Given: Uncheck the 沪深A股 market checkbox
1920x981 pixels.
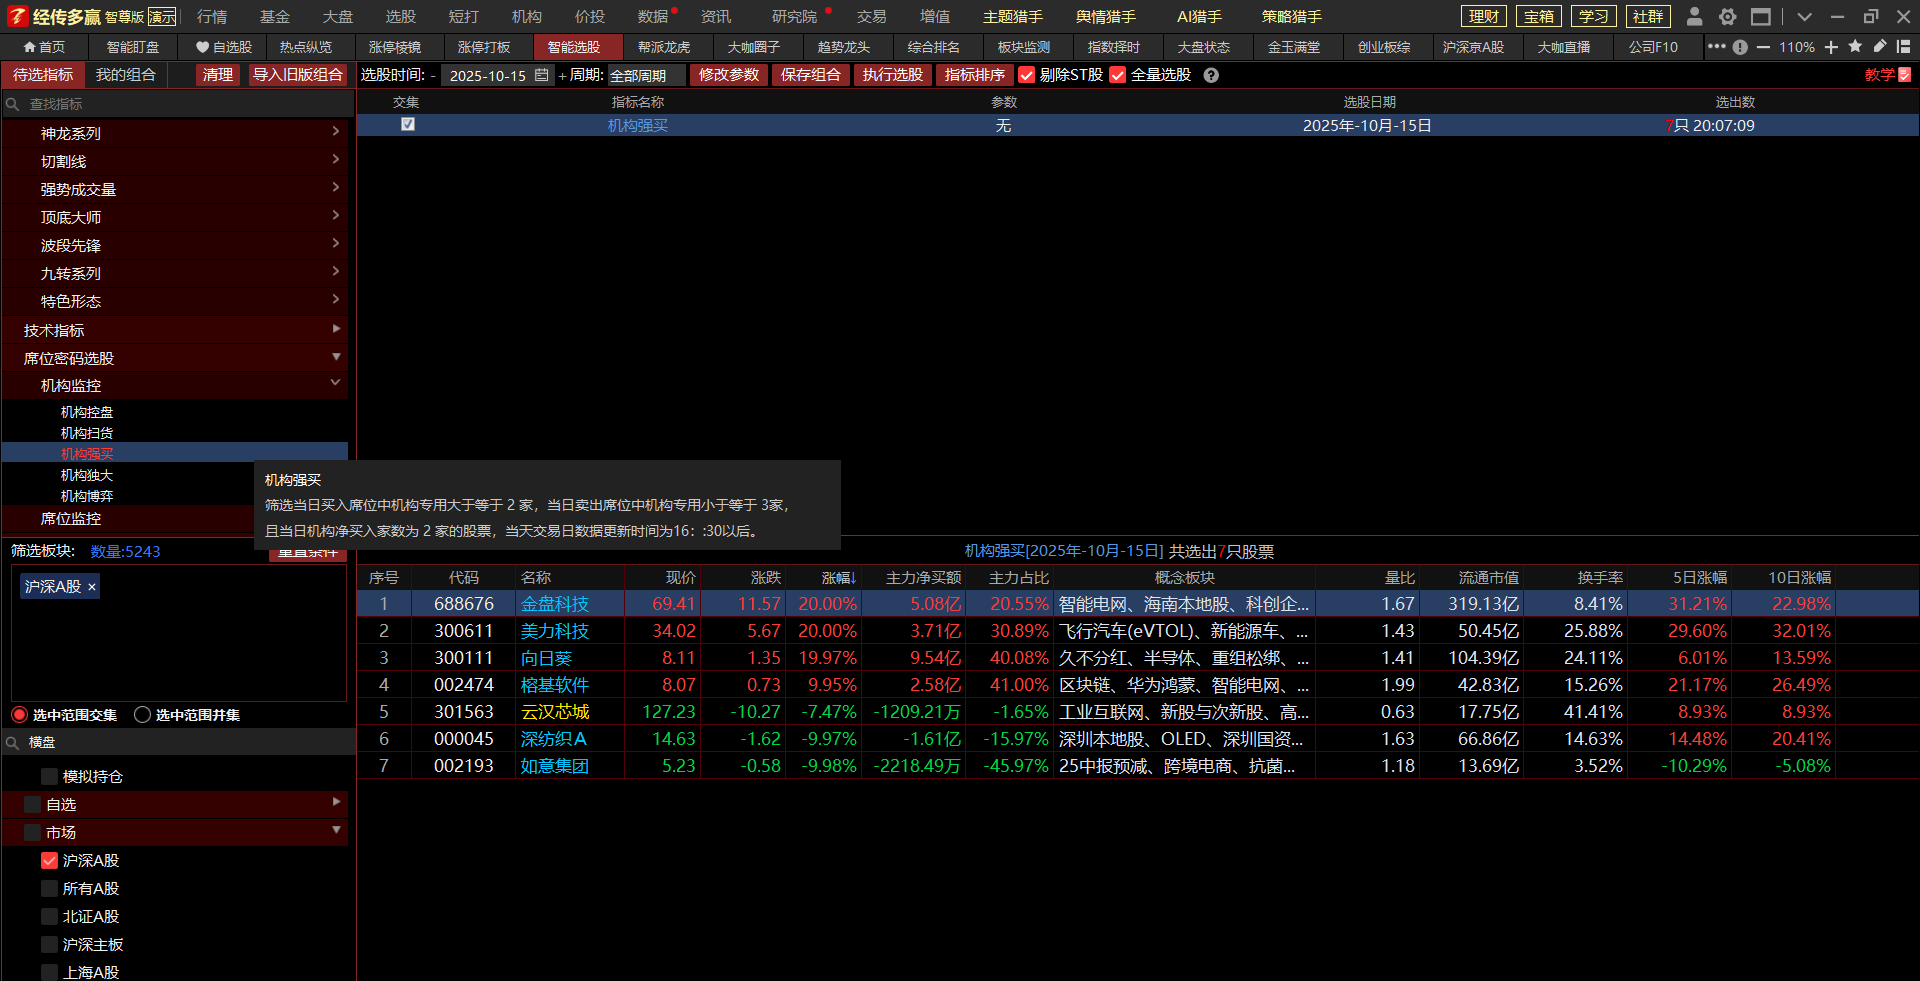Looking at the screenshot, I should 49,860.
